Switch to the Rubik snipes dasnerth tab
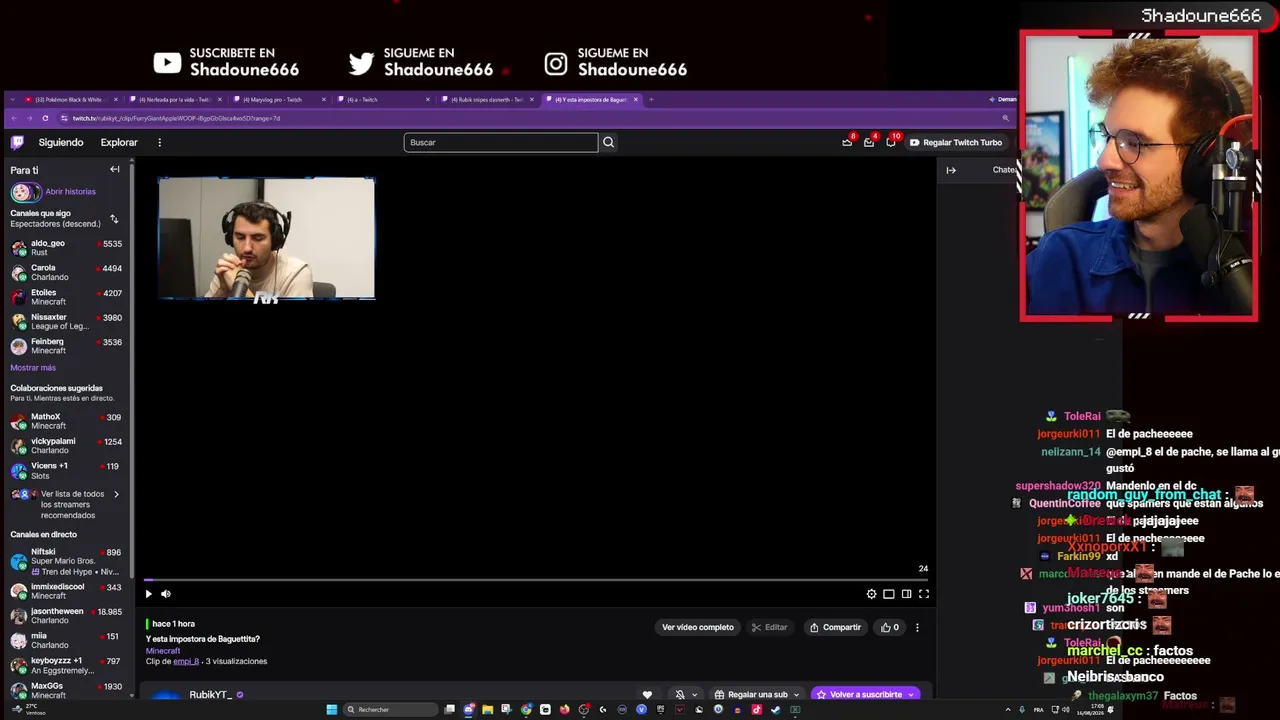 coord(486,100)
